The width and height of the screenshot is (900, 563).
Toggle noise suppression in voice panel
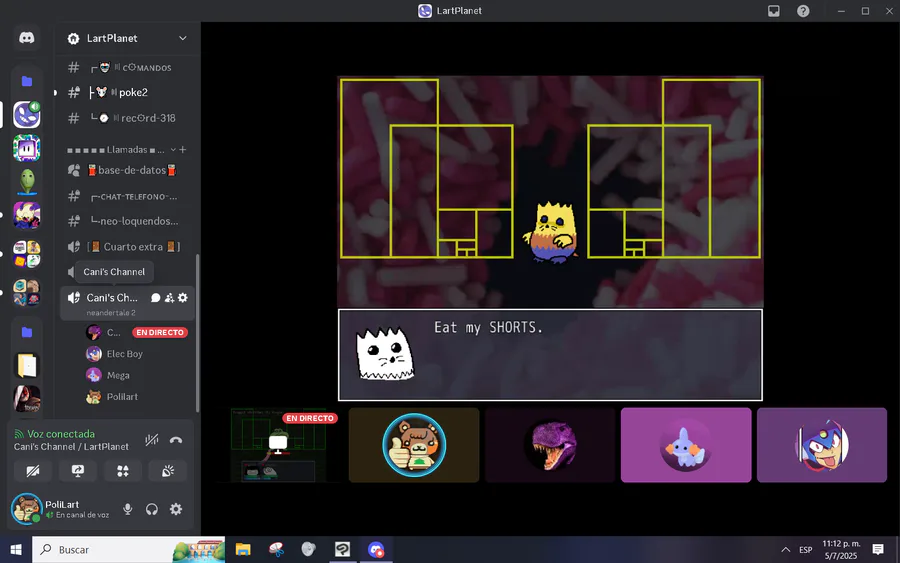[x=152, y=440]
